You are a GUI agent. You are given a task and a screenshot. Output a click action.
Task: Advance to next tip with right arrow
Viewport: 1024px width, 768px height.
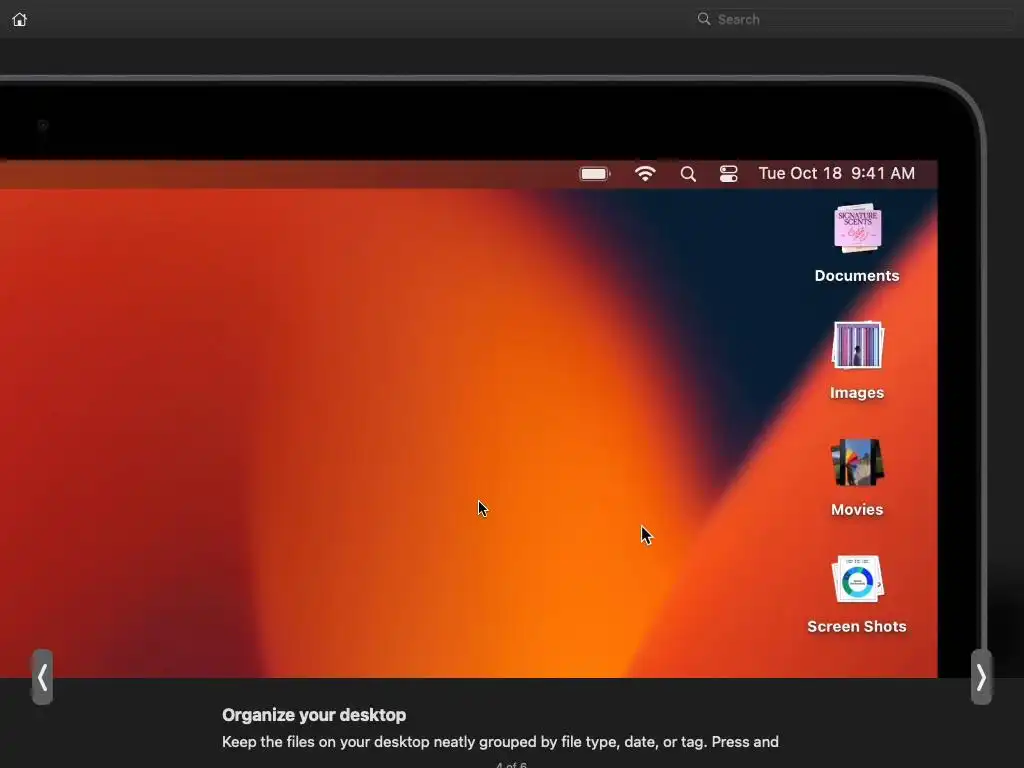click(981, 677)
